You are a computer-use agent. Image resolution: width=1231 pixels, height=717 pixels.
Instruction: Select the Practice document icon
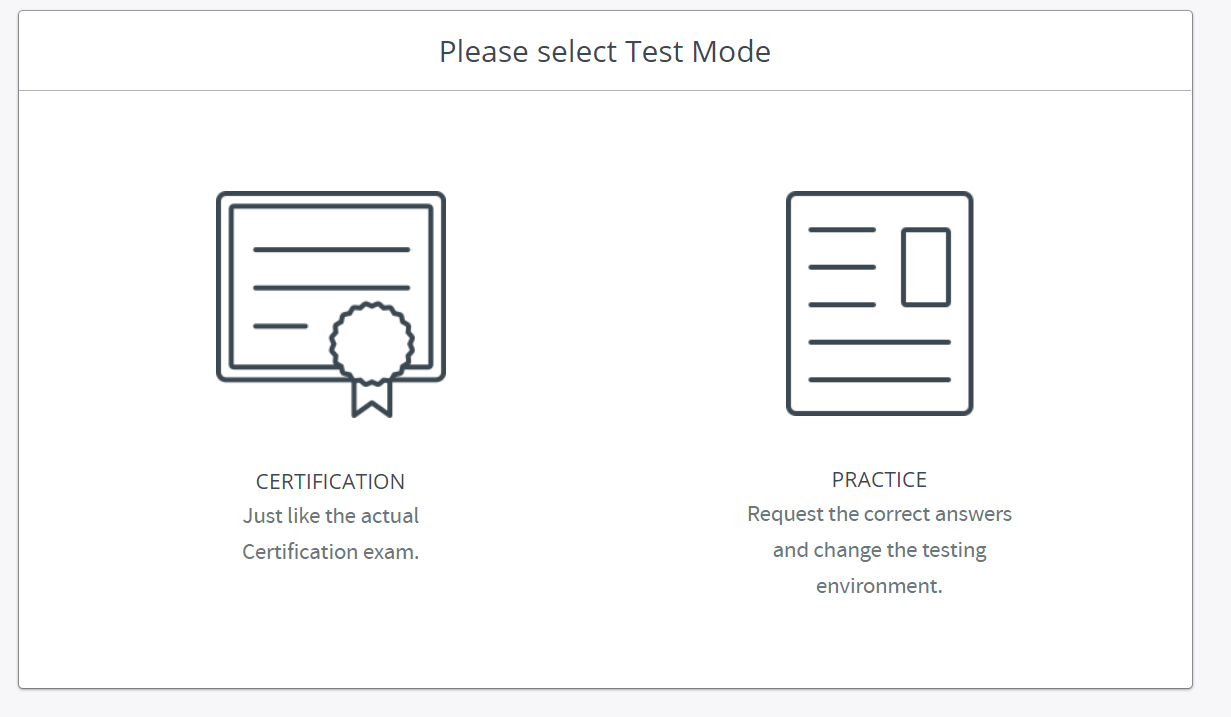879,303
